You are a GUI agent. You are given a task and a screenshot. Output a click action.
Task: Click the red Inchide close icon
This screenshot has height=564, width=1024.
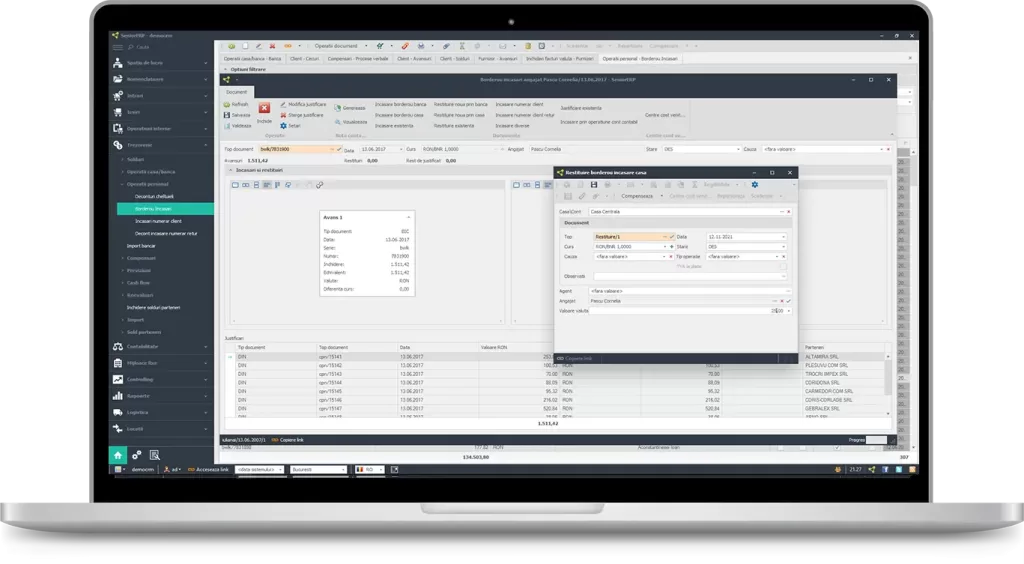pyautogui.click(x=264, y=108)
